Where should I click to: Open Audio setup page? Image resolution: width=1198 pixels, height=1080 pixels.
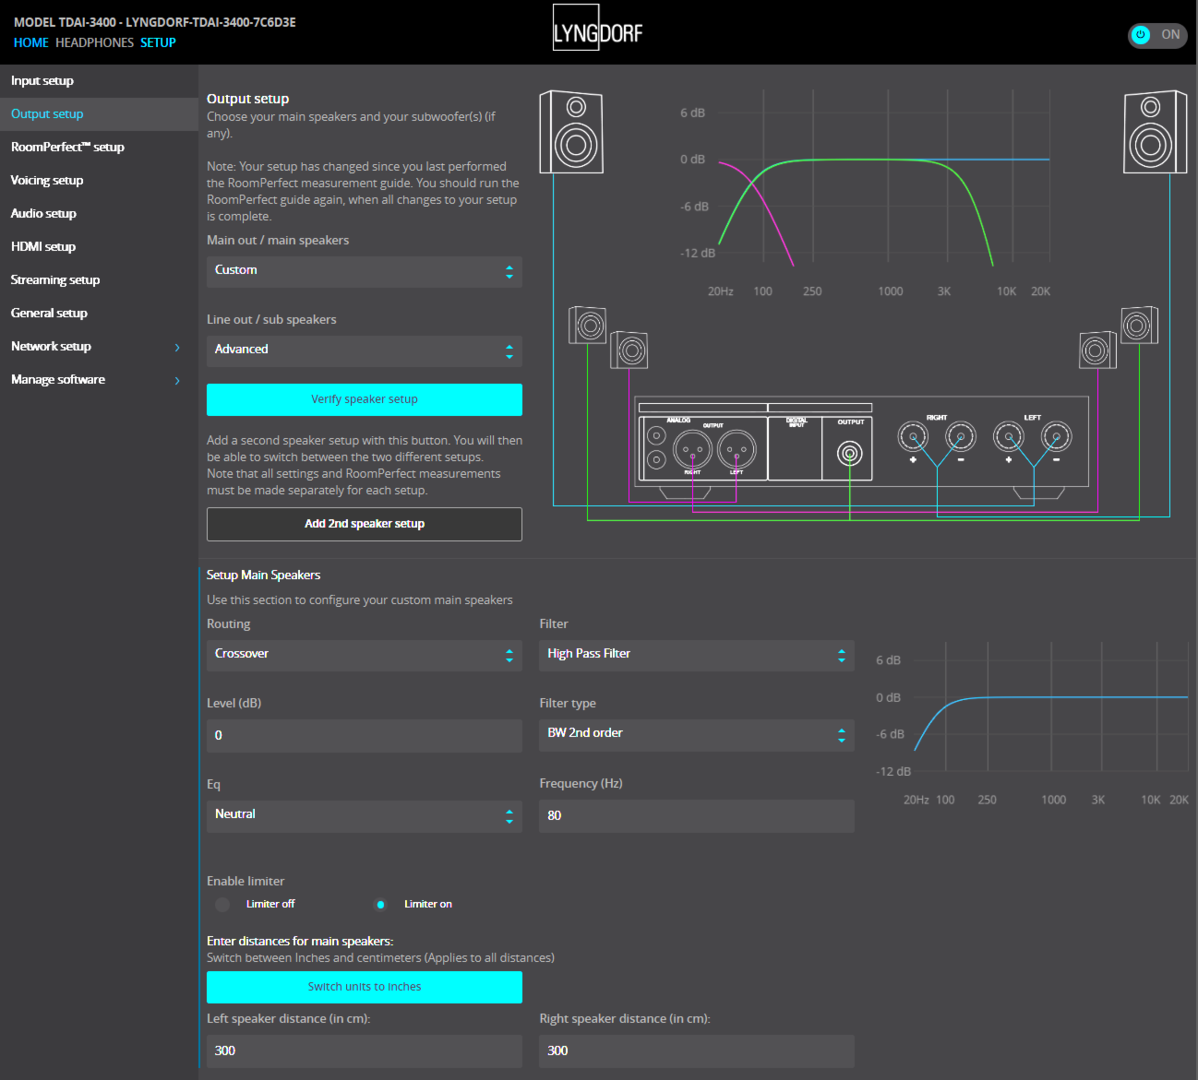[99, 214]
